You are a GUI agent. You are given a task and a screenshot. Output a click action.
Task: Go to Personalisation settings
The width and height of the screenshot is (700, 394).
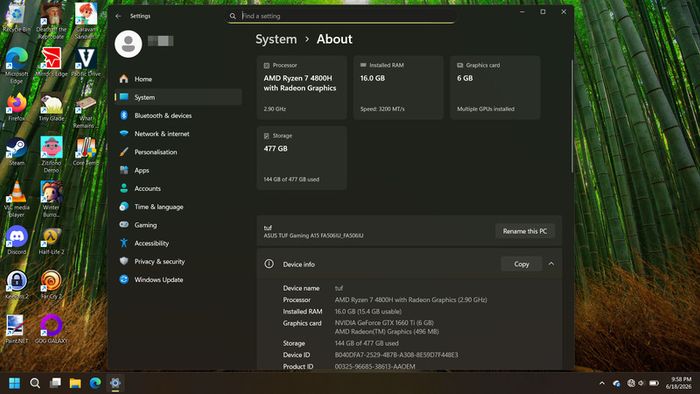tap(178, 152)
